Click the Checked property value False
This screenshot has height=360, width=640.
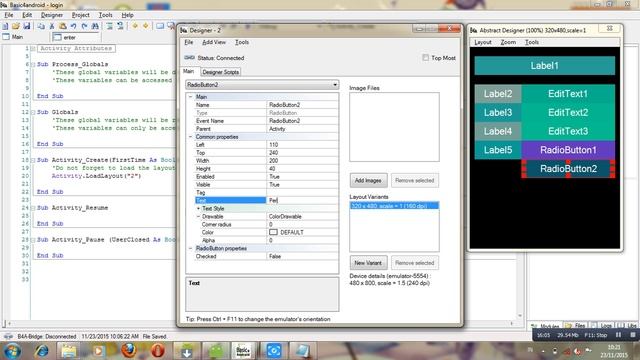coord(302,256)
